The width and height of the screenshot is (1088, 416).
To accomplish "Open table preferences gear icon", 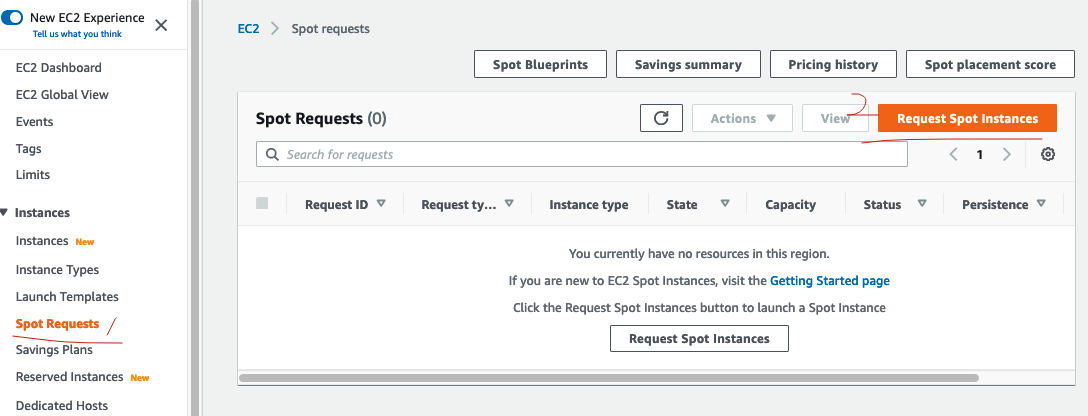I will tap(1048, 155).
